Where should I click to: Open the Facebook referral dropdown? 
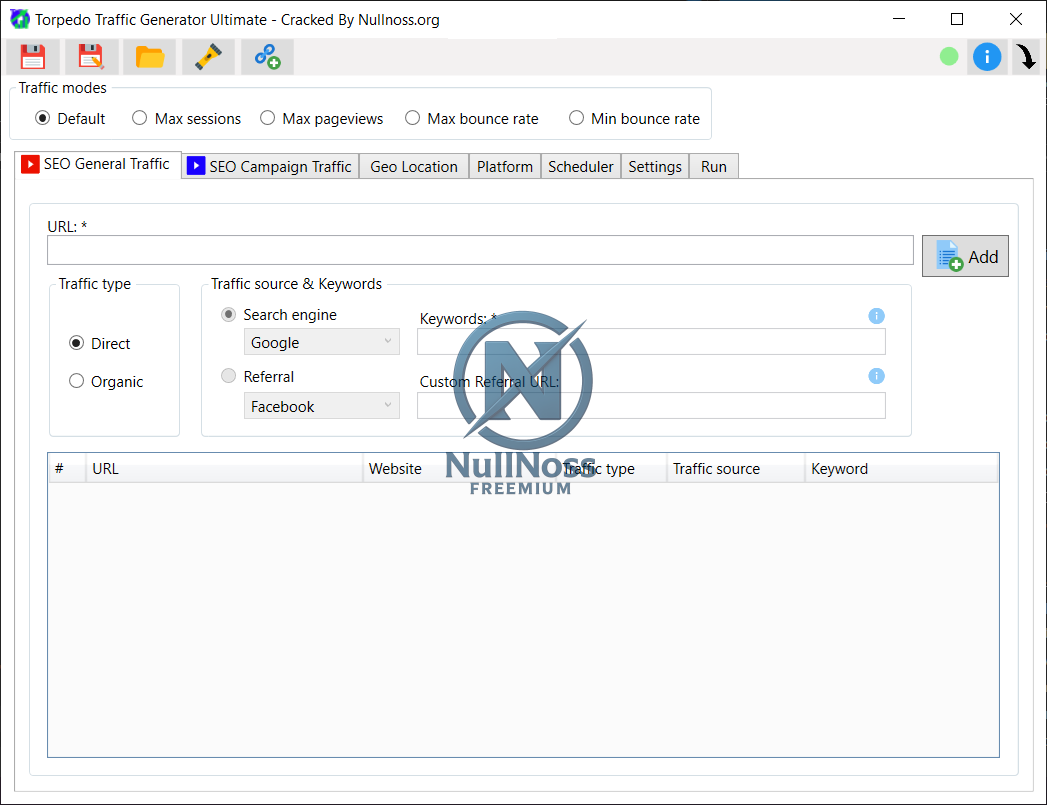[x=322, y=406]
